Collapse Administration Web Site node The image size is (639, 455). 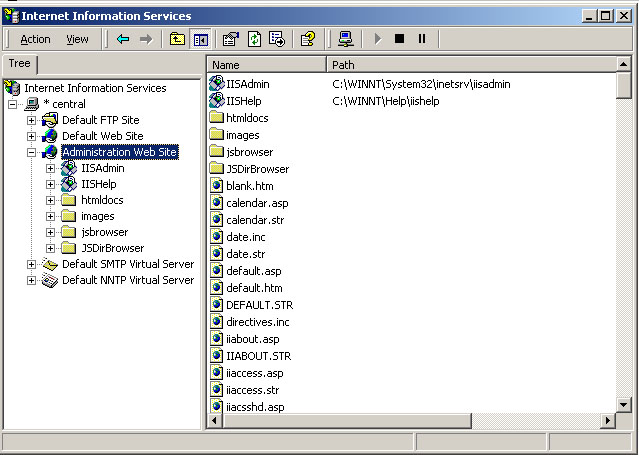point(31,152)
